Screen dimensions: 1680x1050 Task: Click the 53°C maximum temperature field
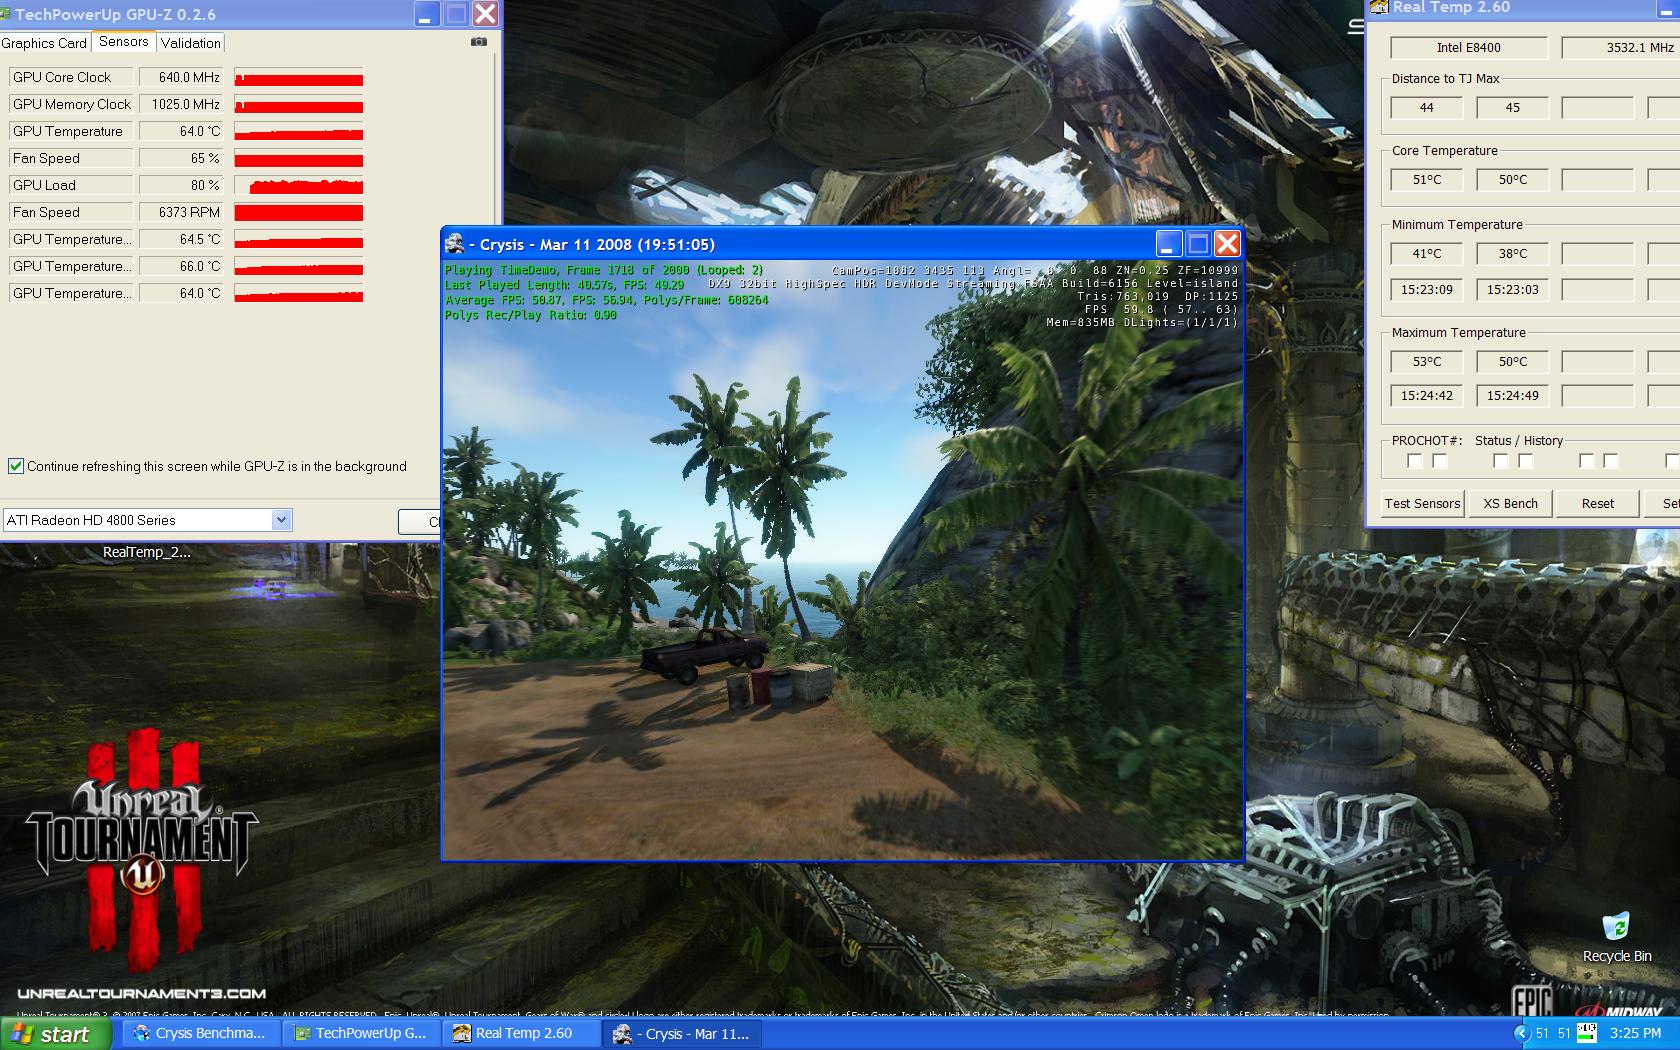pyautogui.click(x=1427, y=361)
